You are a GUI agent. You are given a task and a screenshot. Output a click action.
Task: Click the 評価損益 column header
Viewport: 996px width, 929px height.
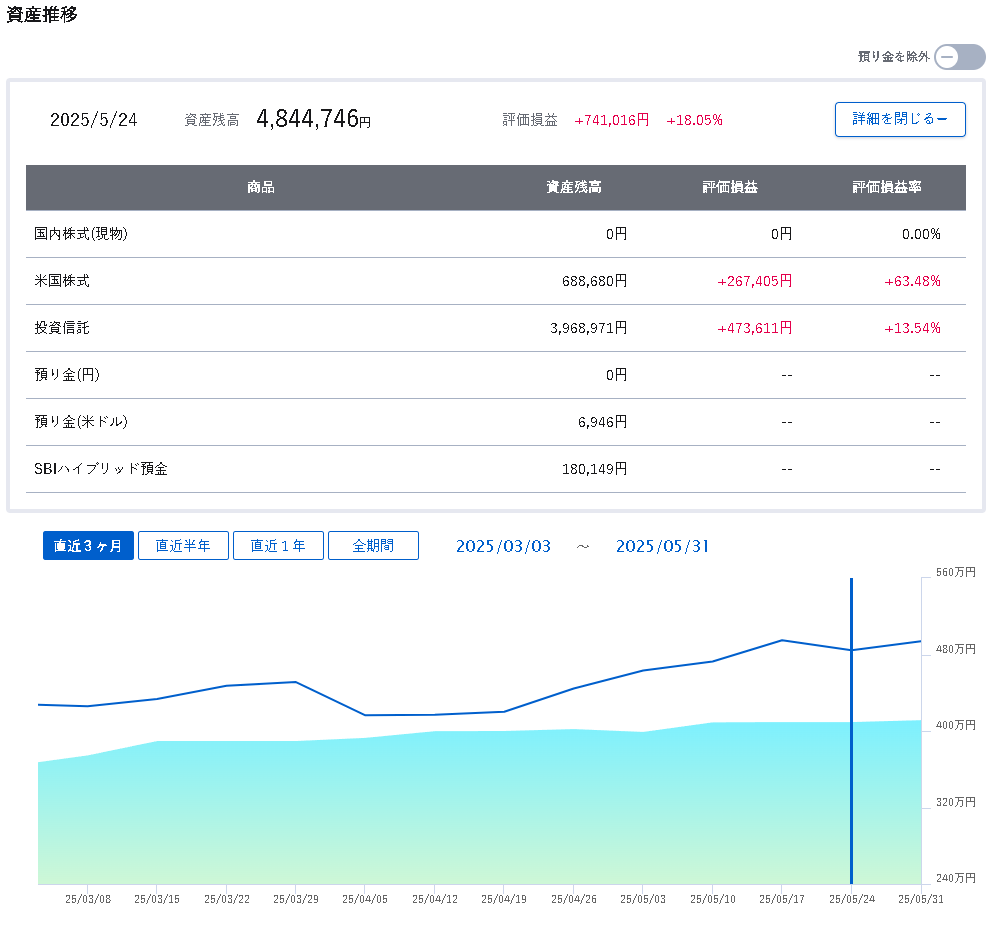coord(730,187)
